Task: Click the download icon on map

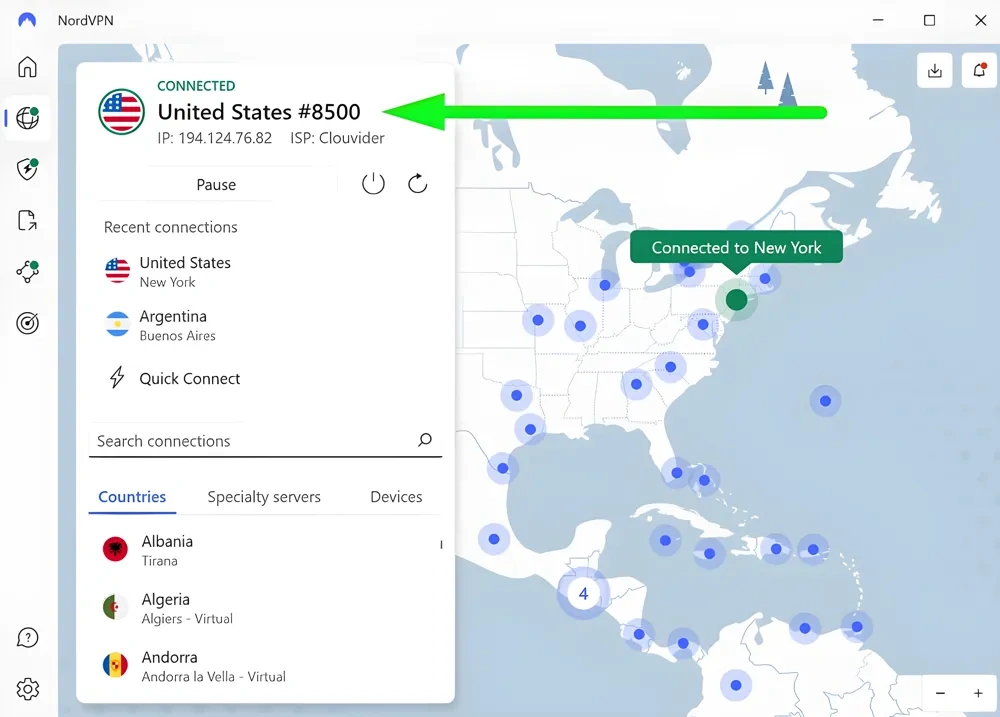Action: point(934,70)
